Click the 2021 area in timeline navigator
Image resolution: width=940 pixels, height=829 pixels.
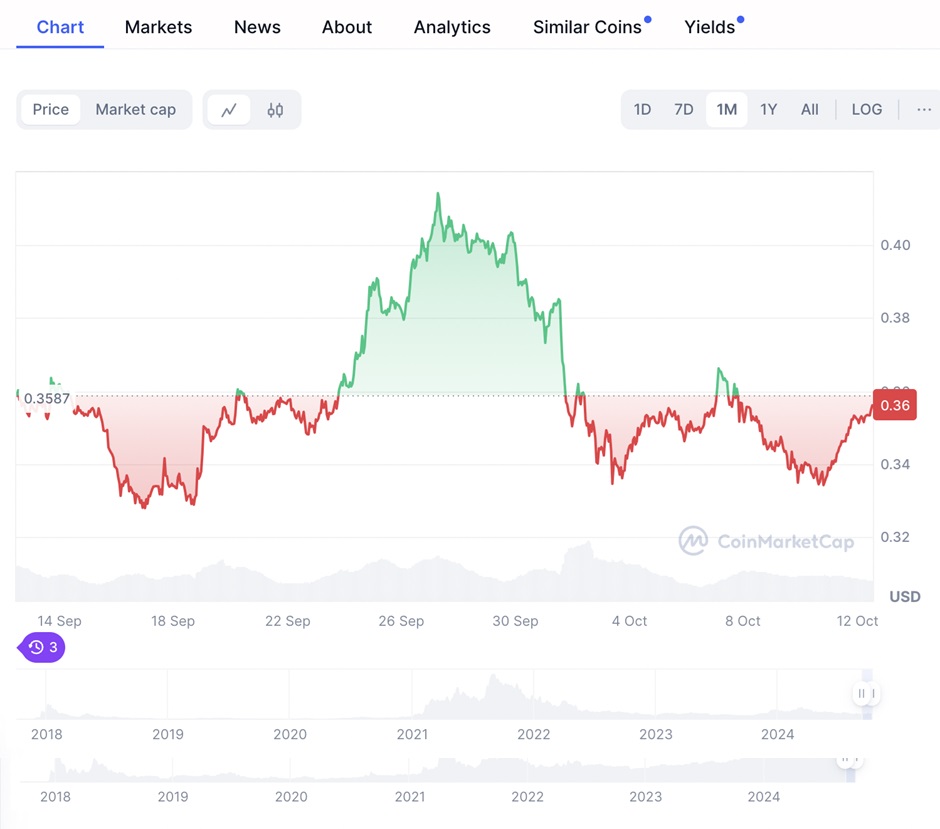(412, 734)
